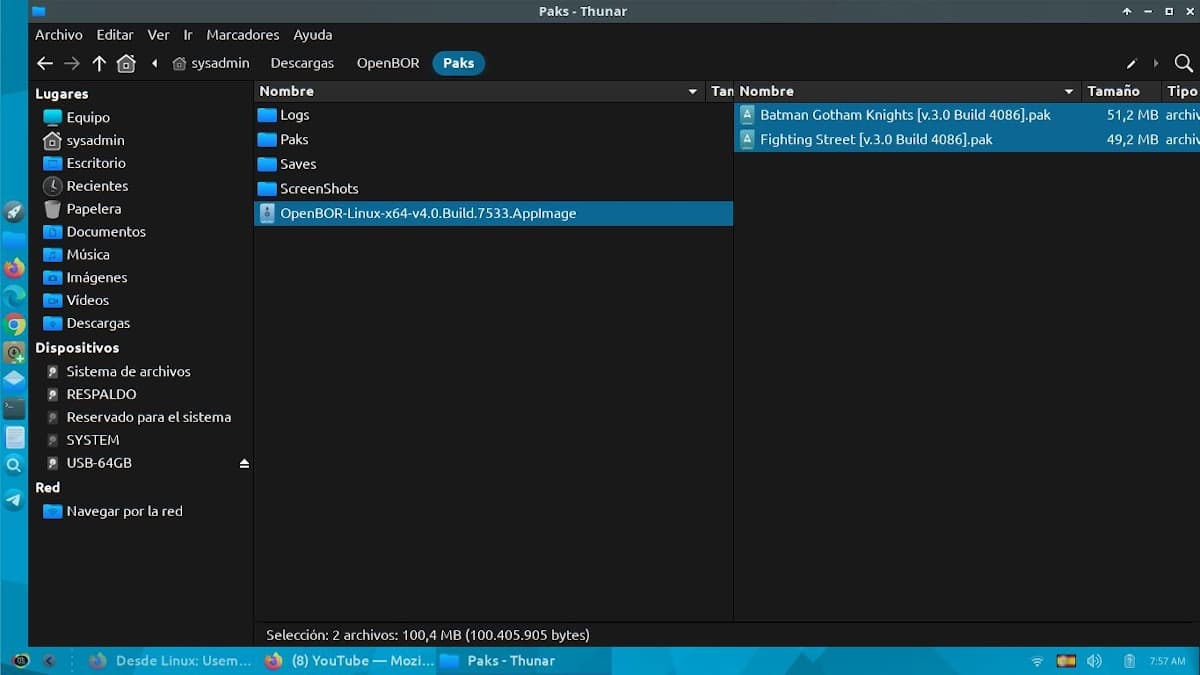1200x675 pixels.
Task: Launch the rocket app in the dock
Action: pyautogui.click(x=14, y=211)
